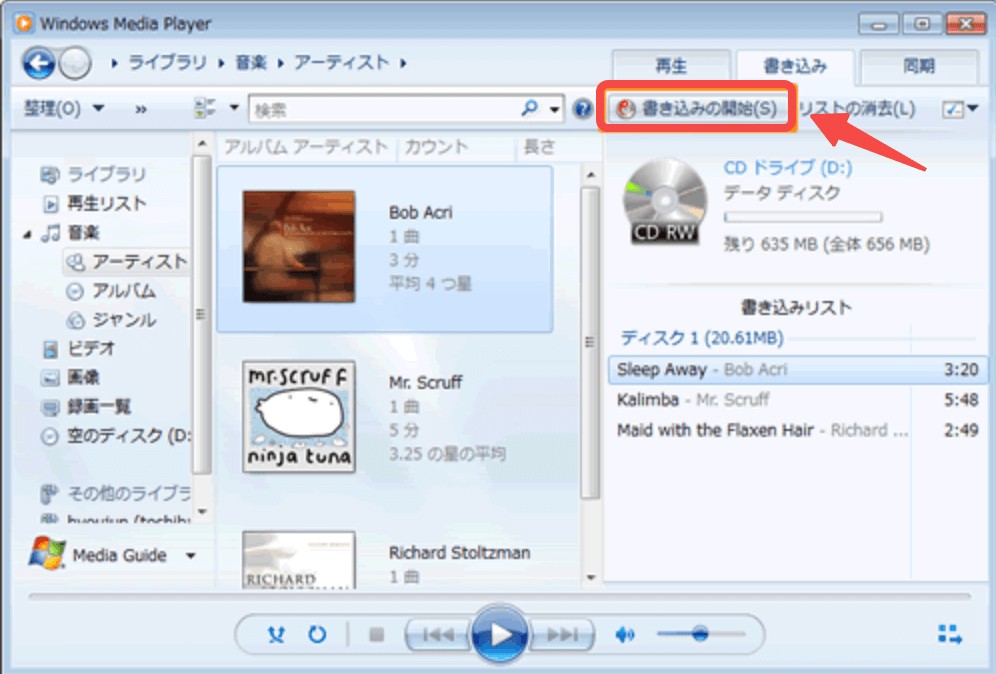Open the search options dropdown arrow
Viewport: 996px width, 674px height.
554,109
